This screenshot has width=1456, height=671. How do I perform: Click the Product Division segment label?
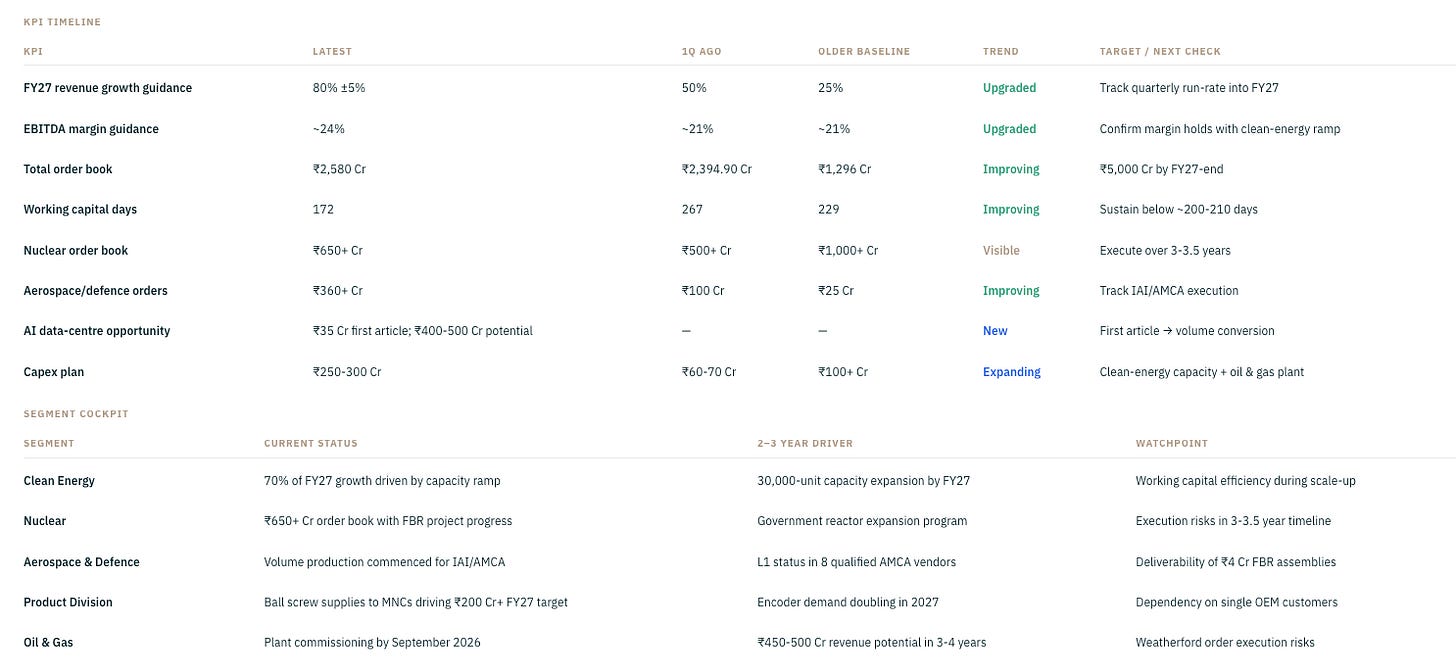tap(68, 602)
